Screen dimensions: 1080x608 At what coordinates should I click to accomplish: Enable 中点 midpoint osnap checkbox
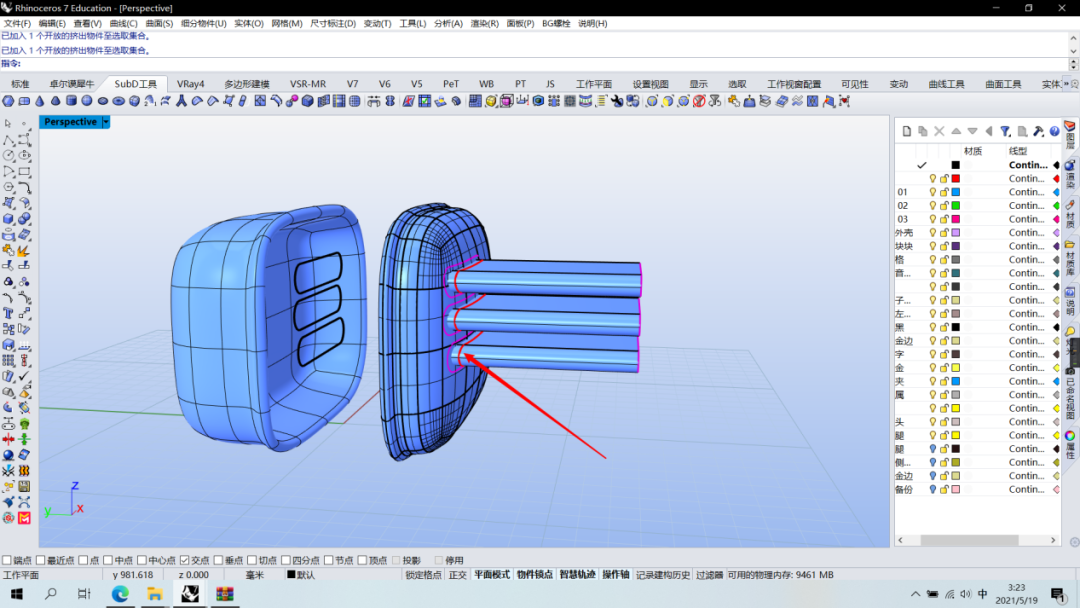(x=108, y=560)
